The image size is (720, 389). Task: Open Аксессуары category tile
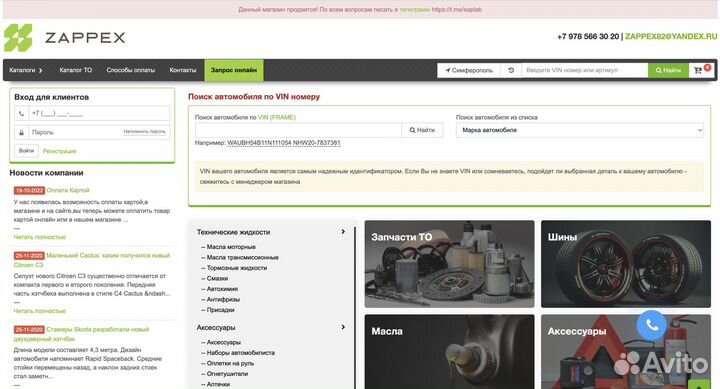(626, 352)
